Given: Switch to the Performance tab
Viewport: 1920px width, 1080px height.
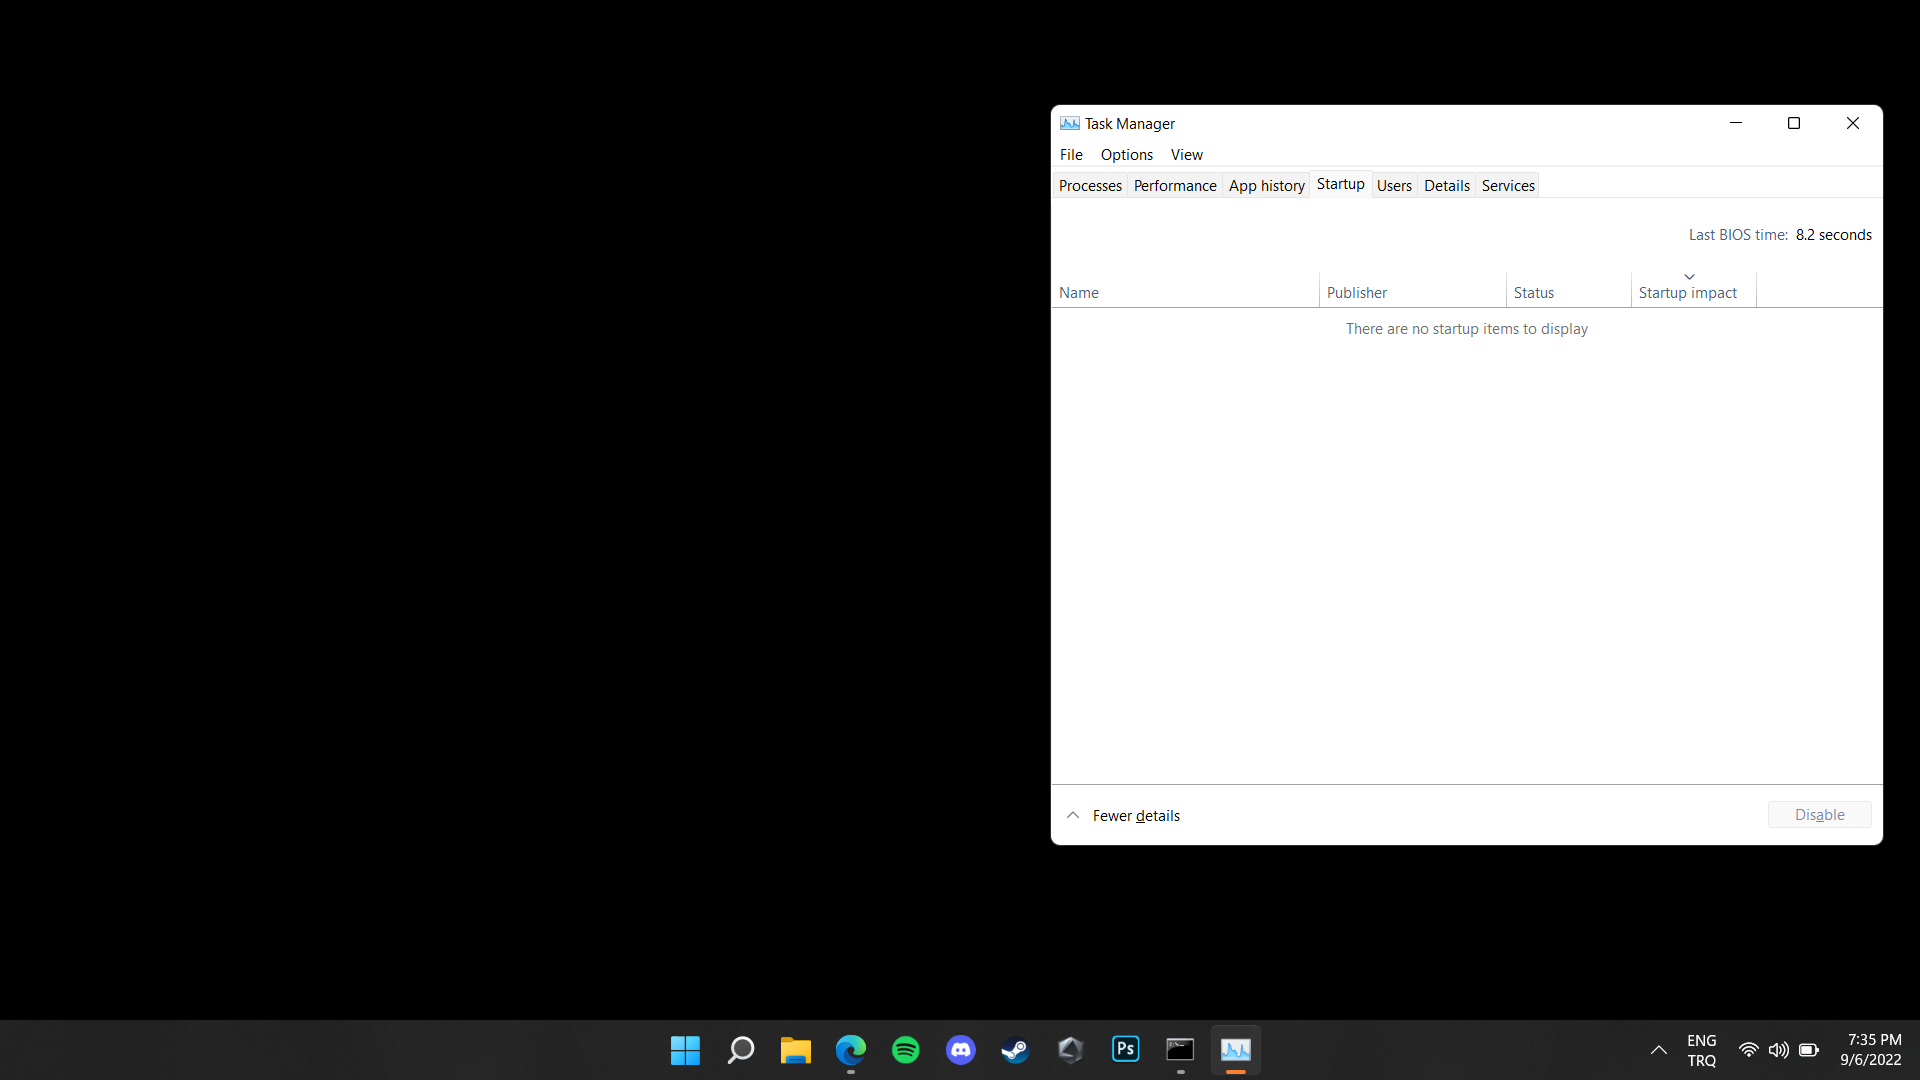Looking at the screenshot, I should click(x=1174, y=185).
